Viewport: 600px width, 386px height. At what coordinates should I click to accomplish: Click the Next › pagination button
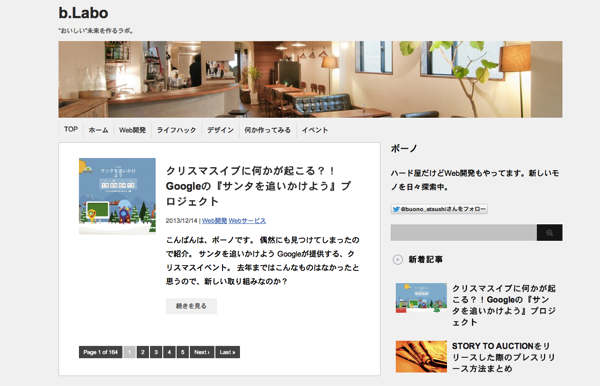tap(202, 352)
